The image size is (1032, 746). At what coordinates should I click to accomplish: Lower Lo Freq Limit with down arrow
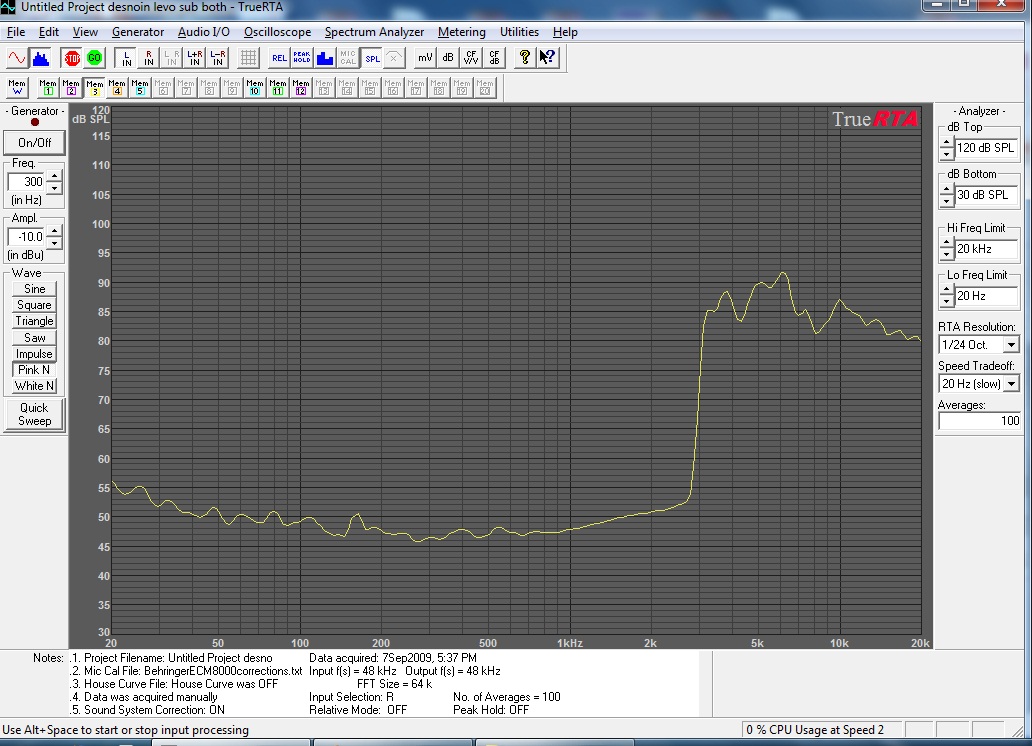(x=946, y=302)
